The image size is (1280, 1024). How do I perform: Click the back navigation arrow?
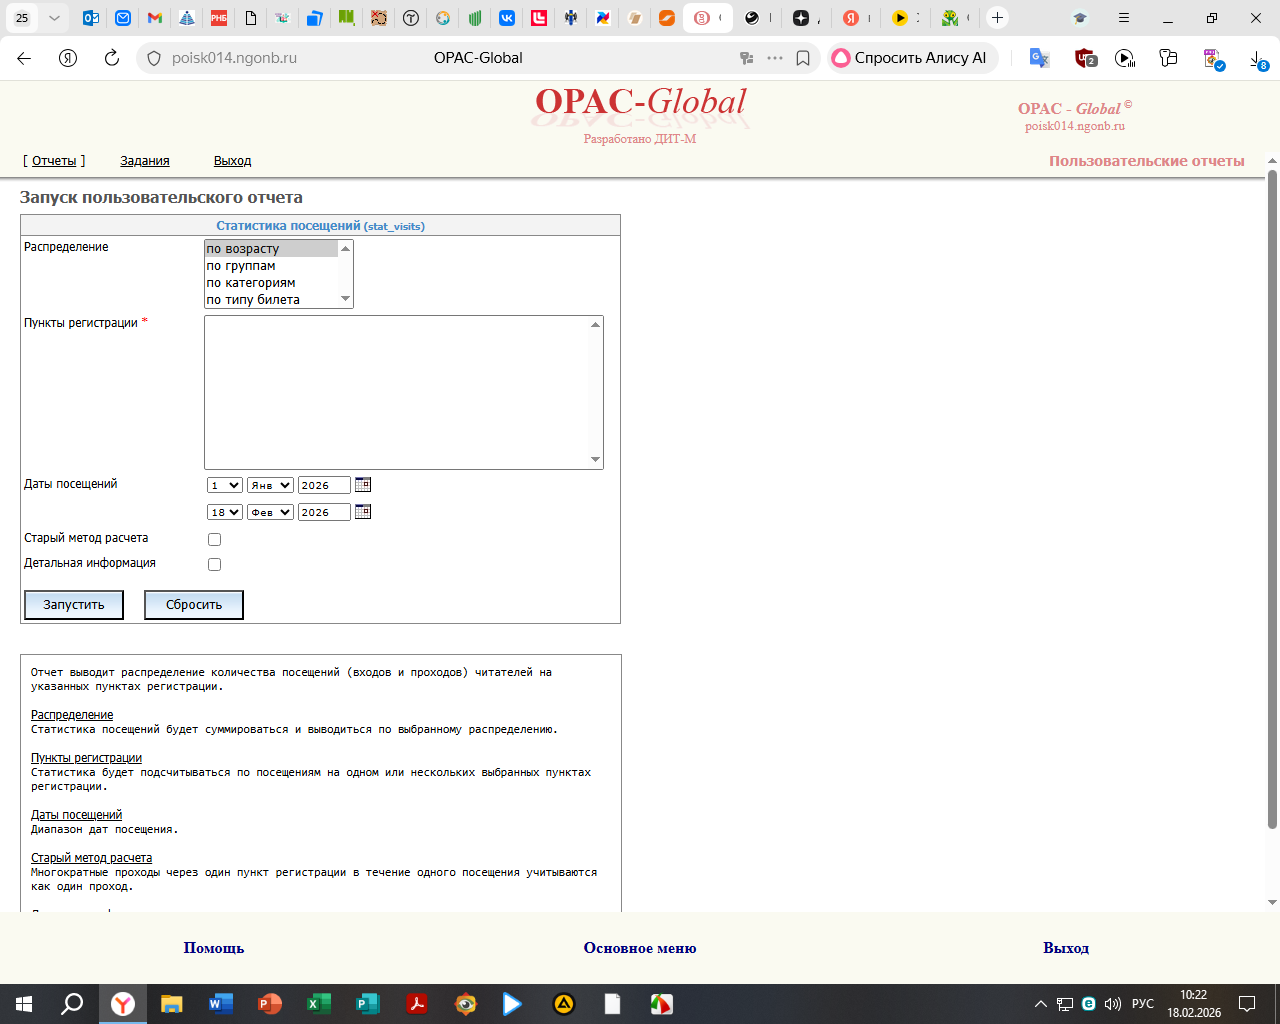pos(24,58)
